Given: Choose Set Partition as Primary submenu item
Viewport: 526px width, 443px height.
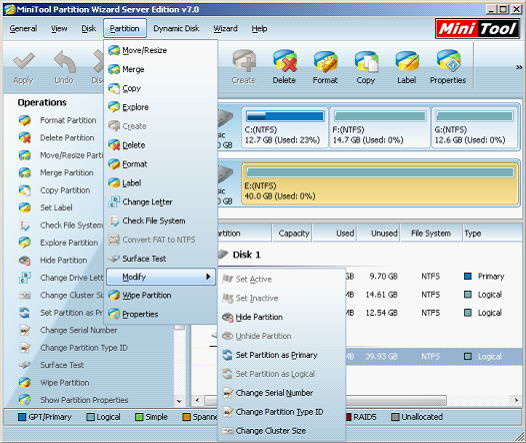Looking at the screenshot, I should pyautogui.click(x=281, y=355).
